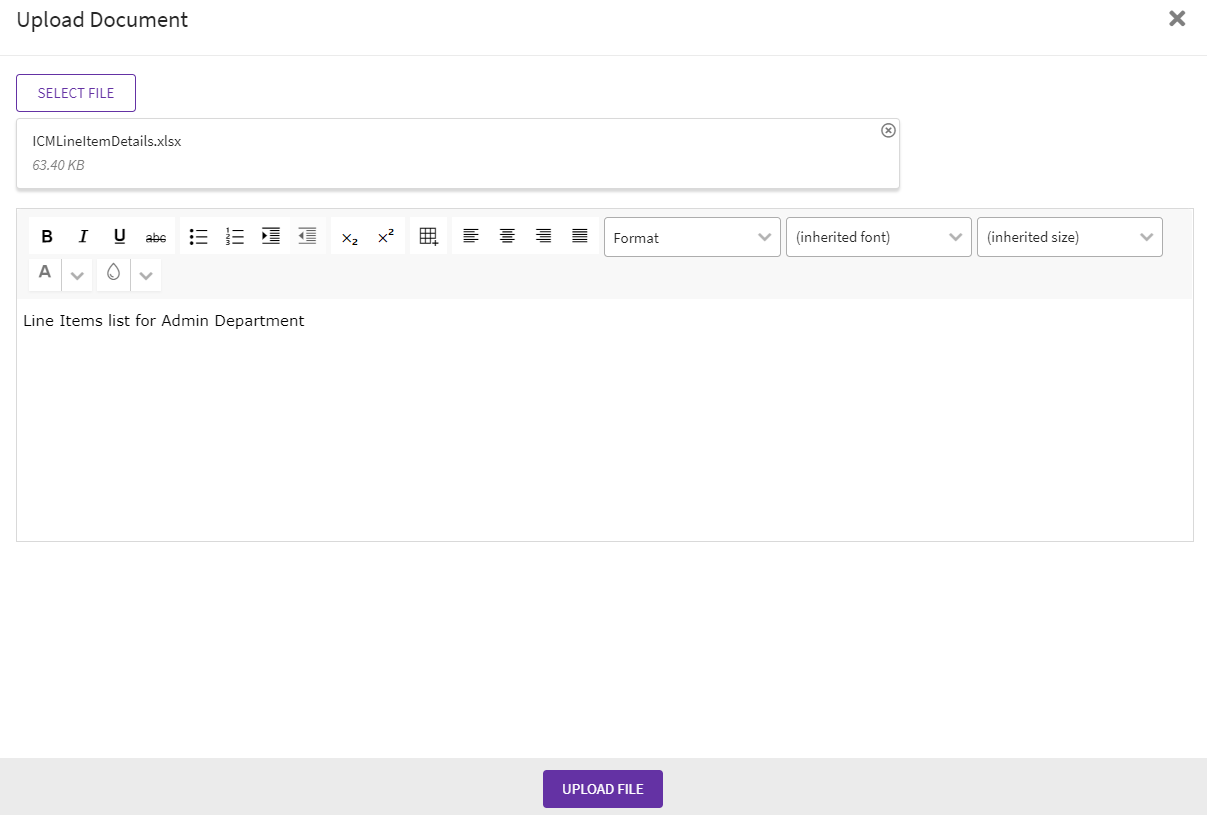Justify the paragraph text
This screenshot has width=1207, height=815.
point(579,237)
